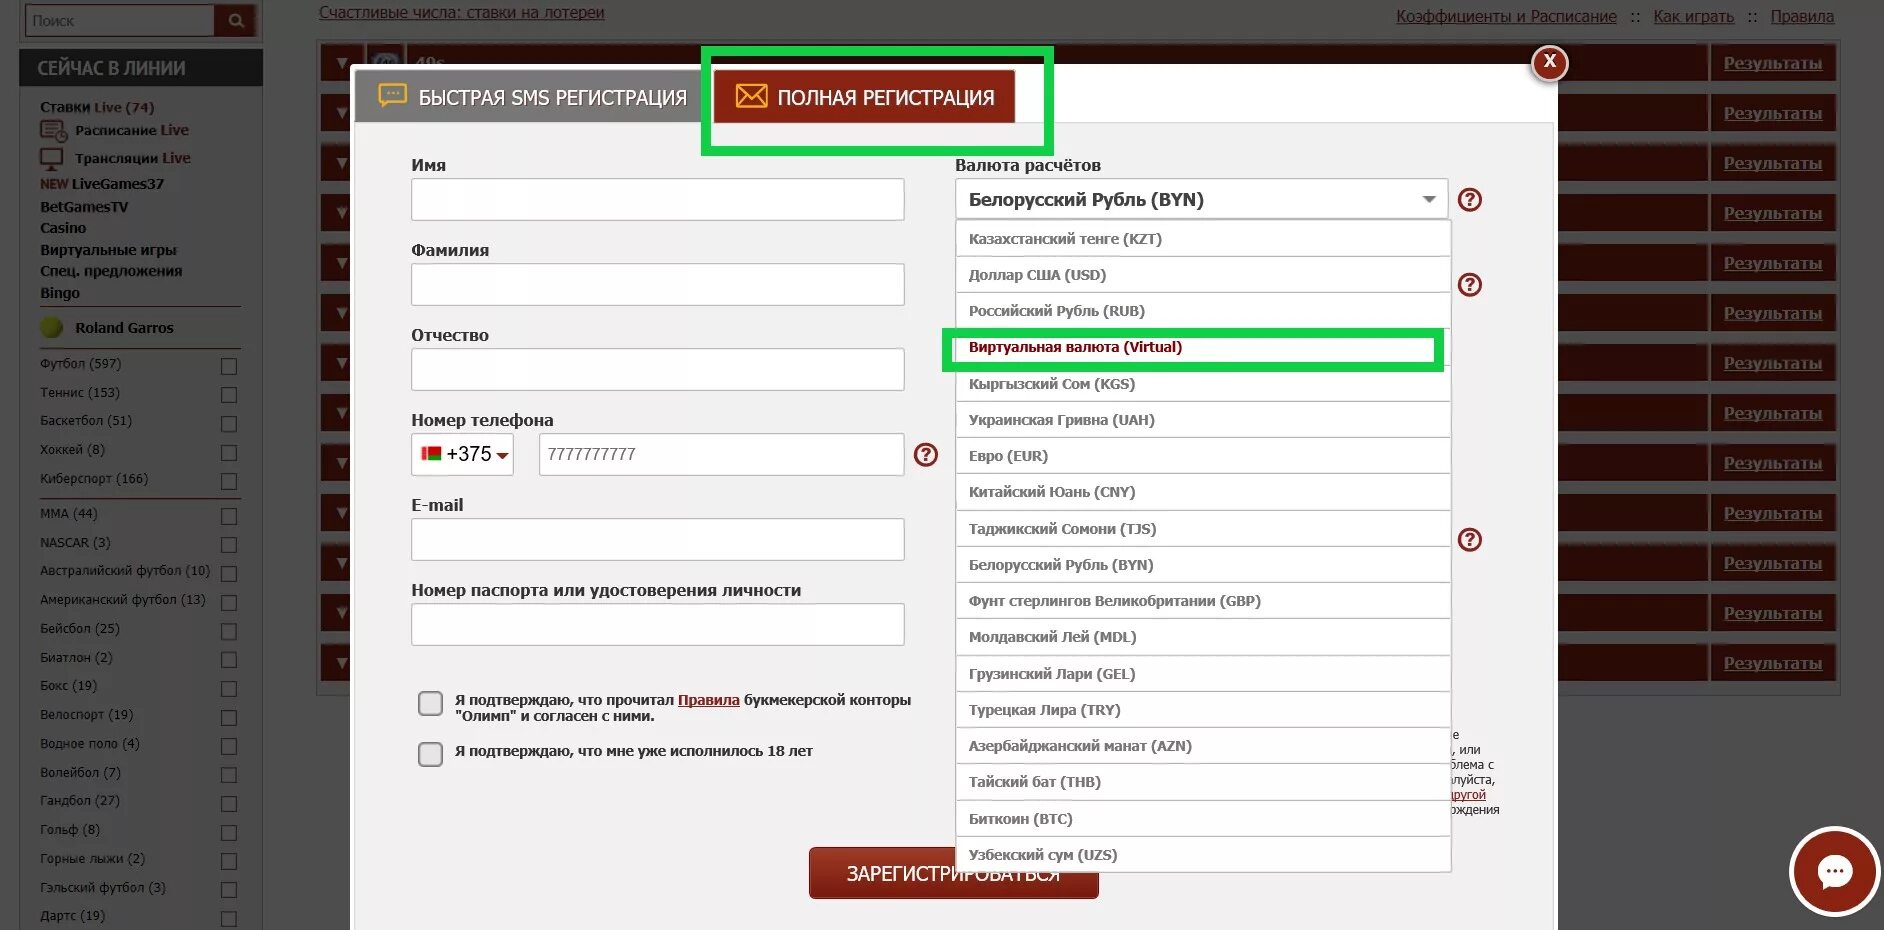
Task: Click the E-mail input field
Action: point(657,539)
